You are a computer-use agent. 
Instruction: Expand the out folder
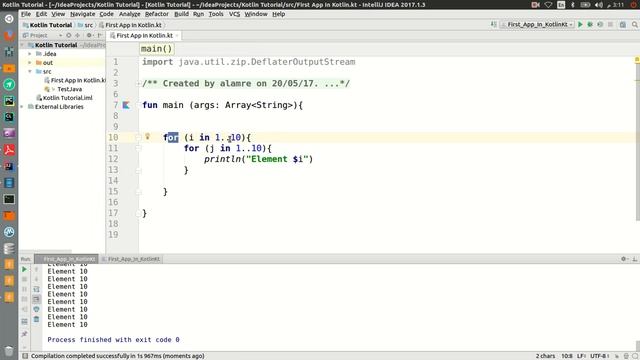[x=30, y=63]
